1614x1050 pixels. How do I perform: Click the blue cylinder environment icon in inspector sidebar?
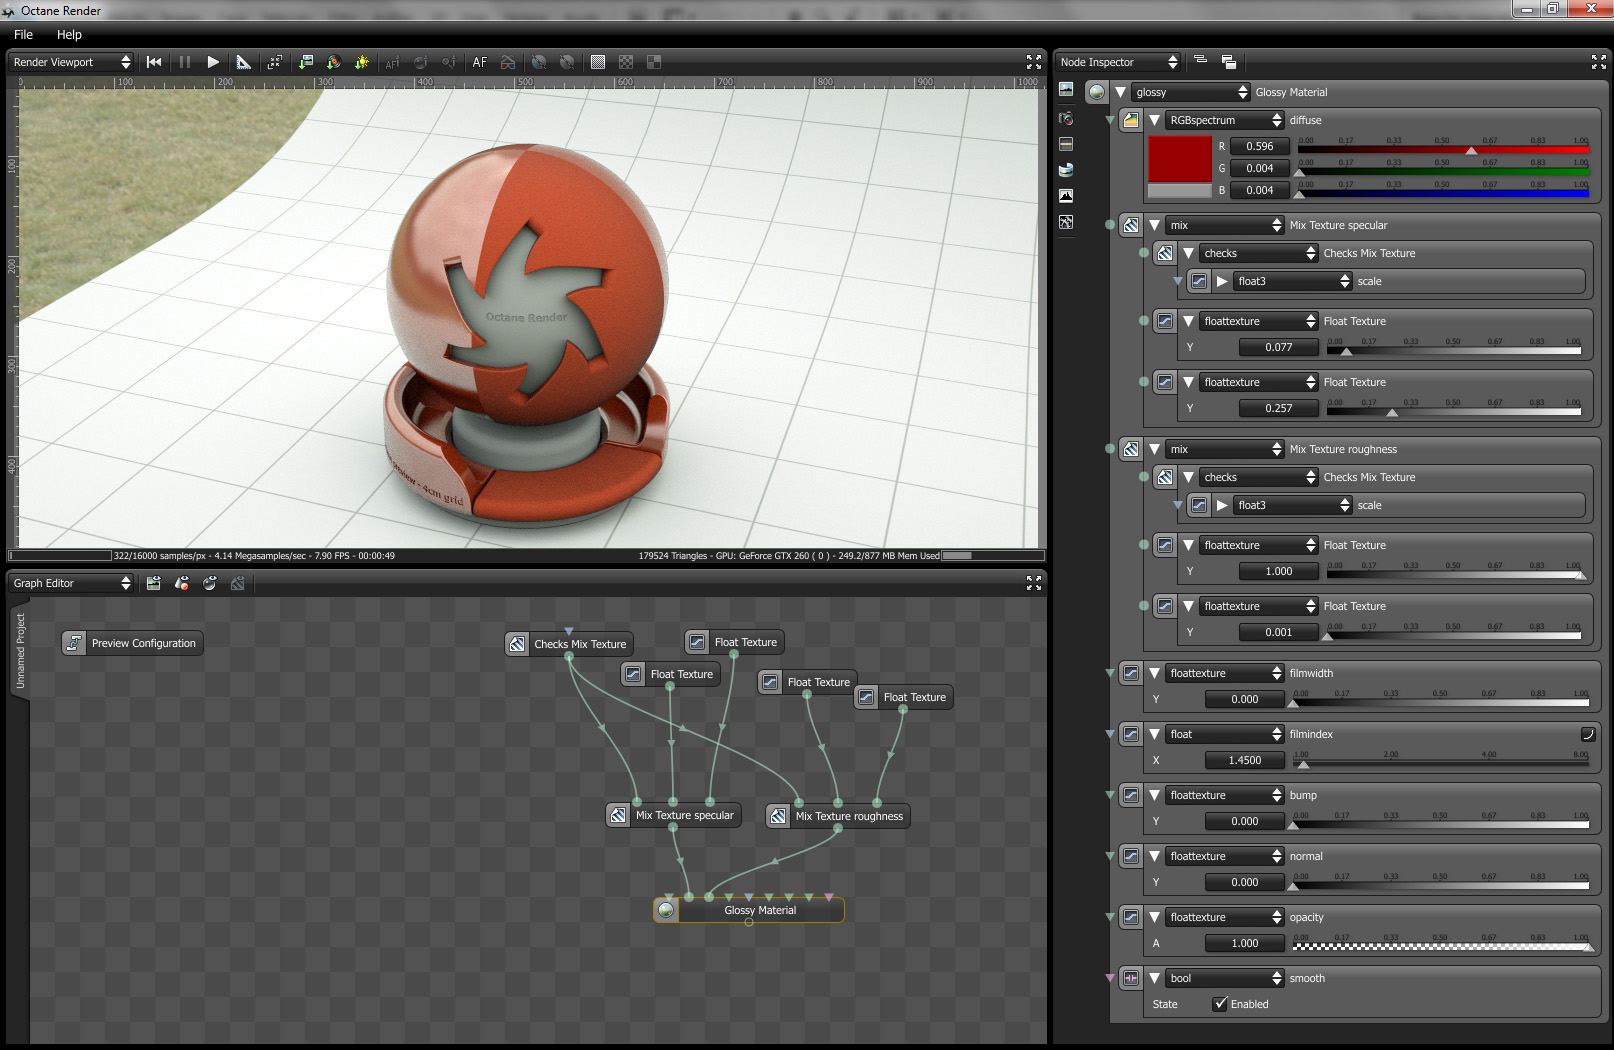(1066, 170)
